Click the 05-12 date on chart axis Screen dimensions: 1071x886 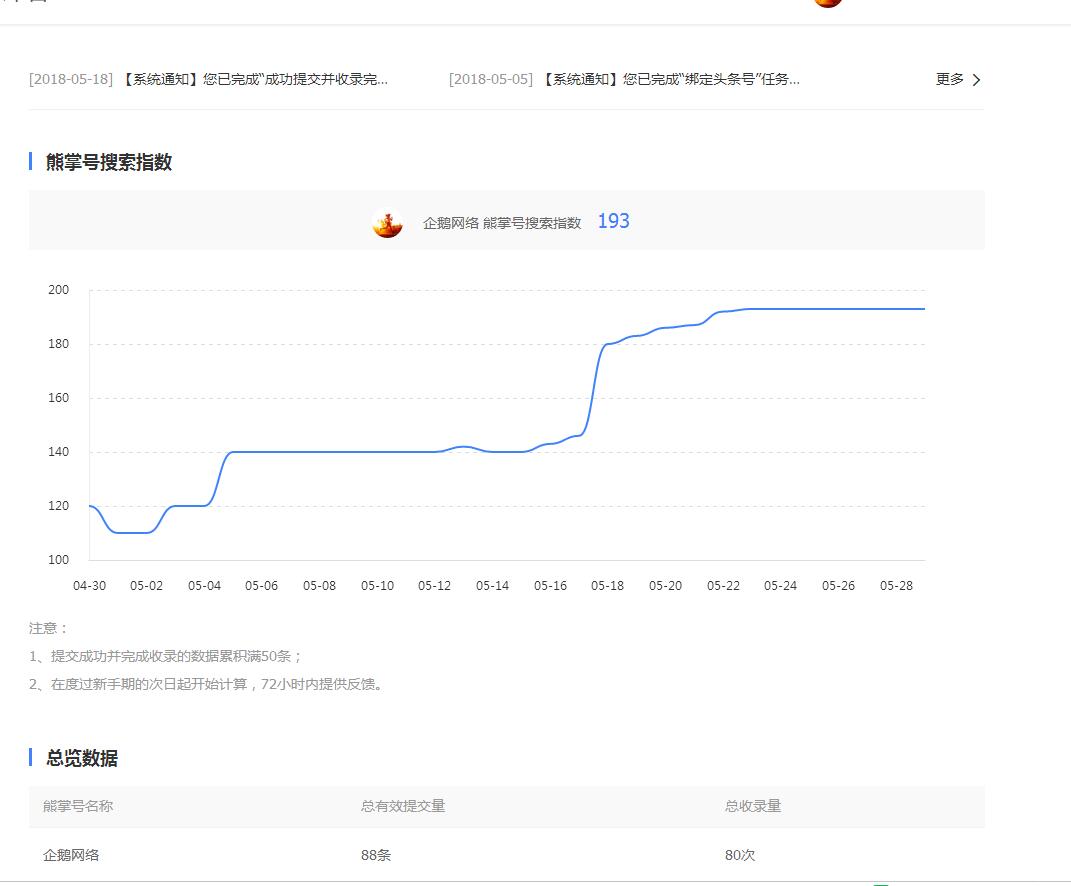[x=435, y=586]
